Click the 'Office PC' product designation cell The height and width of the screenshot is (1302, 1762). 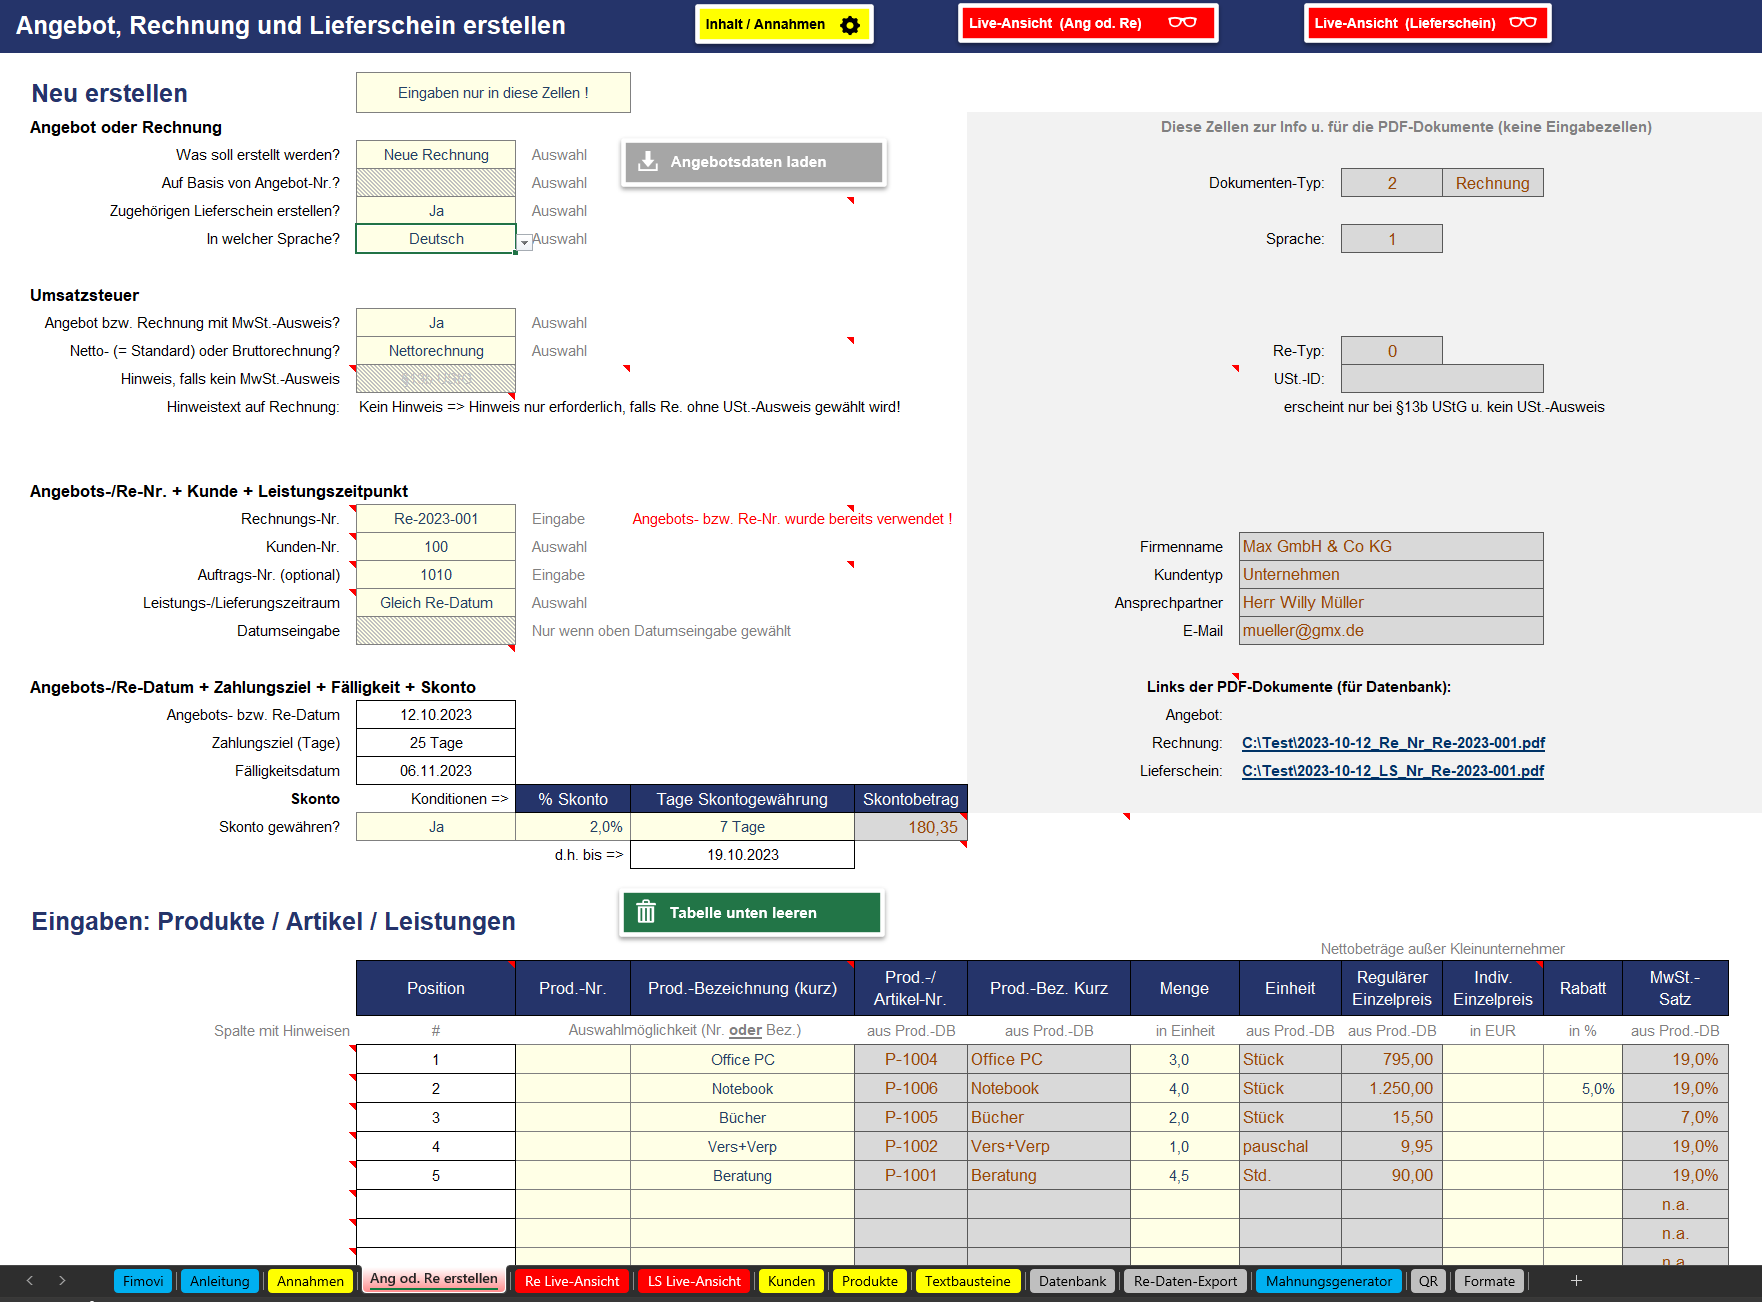click(742, 1060)
